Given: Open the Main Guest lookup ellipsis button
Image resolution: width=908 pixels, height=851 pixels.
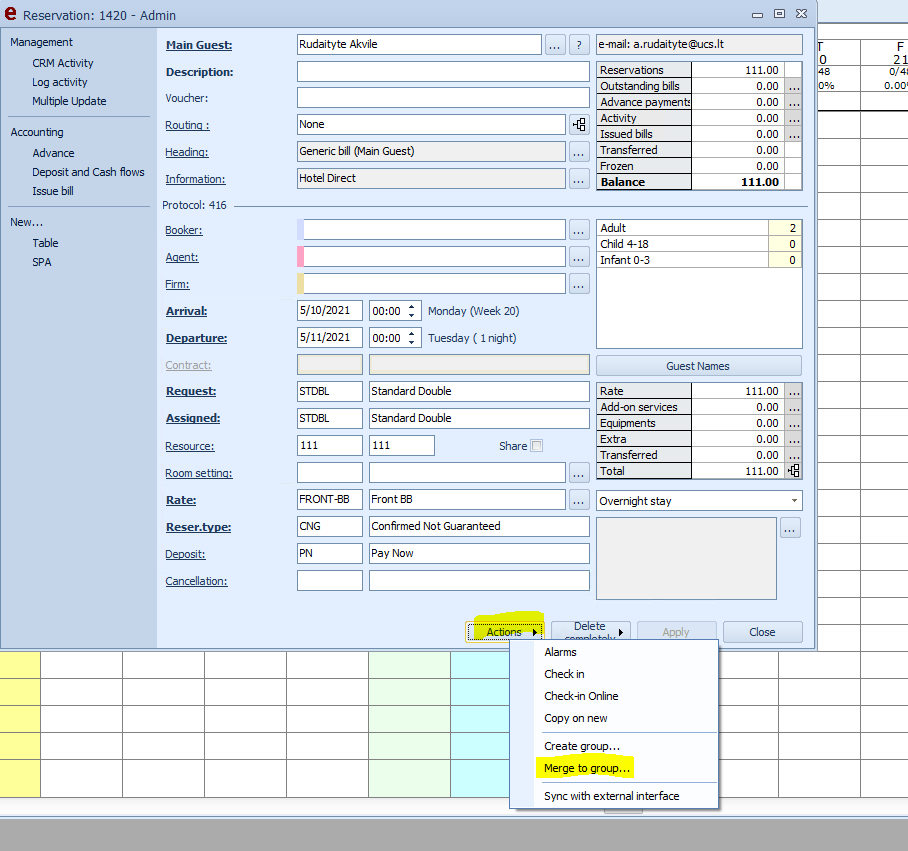Looking at the screenshot, I should point(555,45).
